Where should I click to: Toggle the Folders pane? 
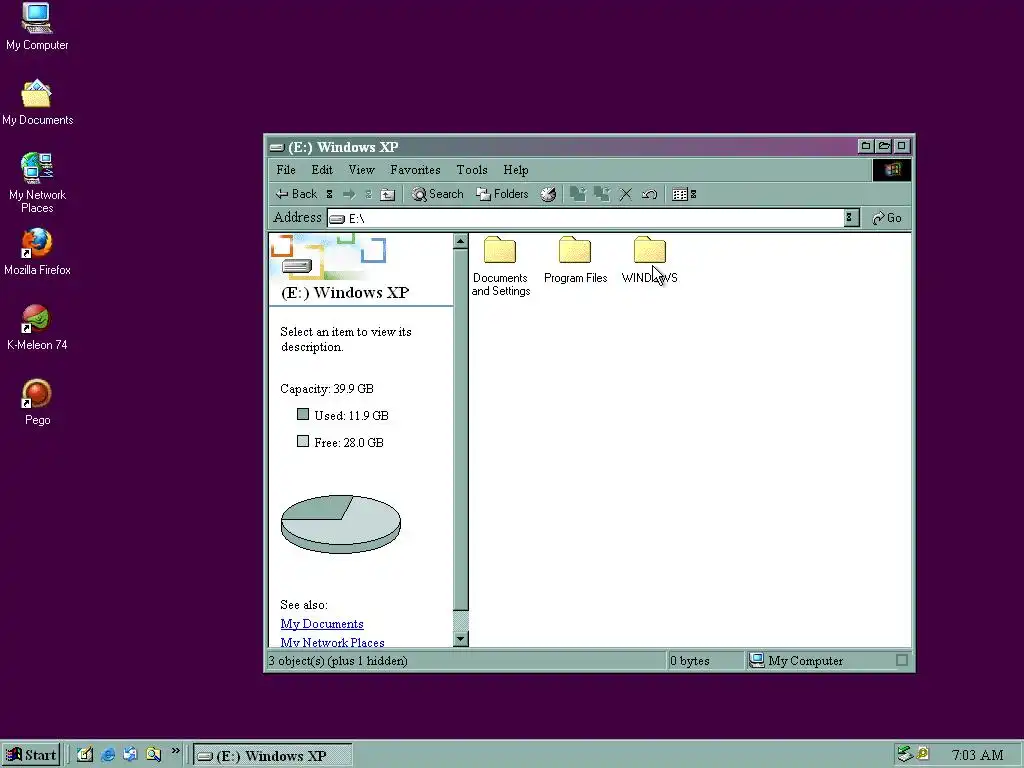(x=502, y=194)
